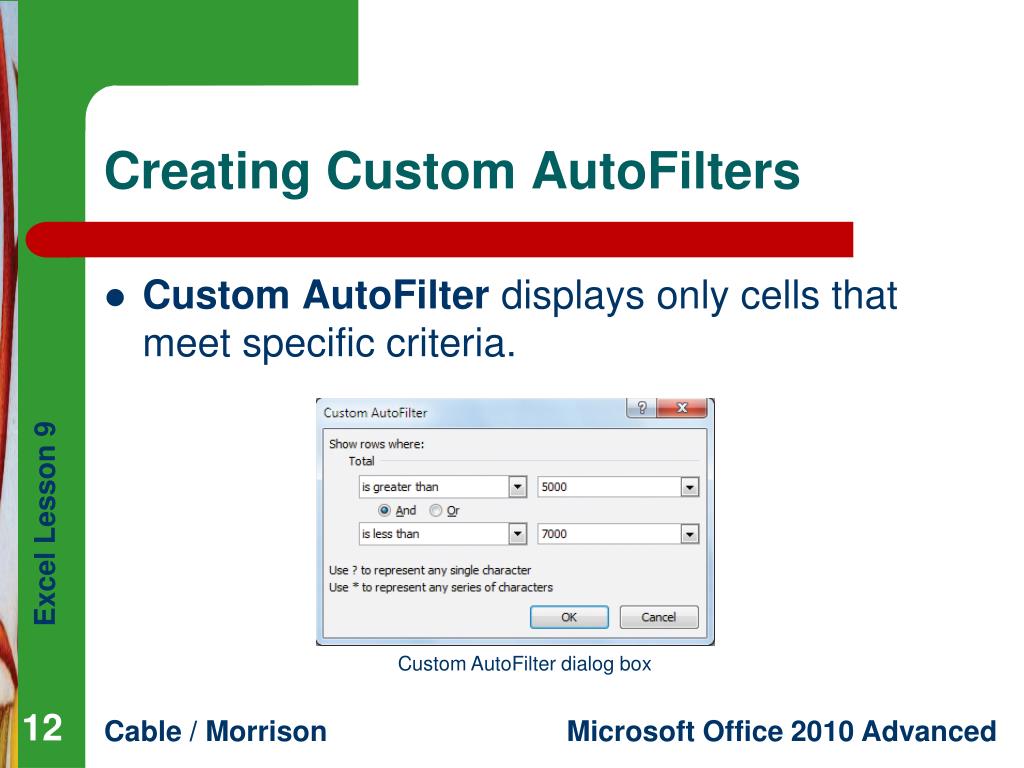Click the 'Total' field label
1024x768 pixels.
(x=361, y=461)
